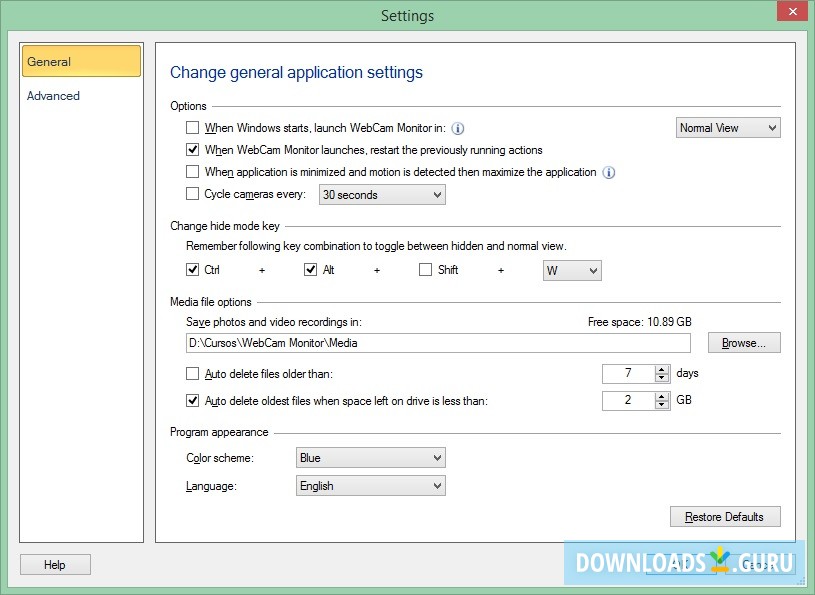This screenshot has height=595, width=815.
Task: Switch to the Advanced tab
Action: (53, 95)
